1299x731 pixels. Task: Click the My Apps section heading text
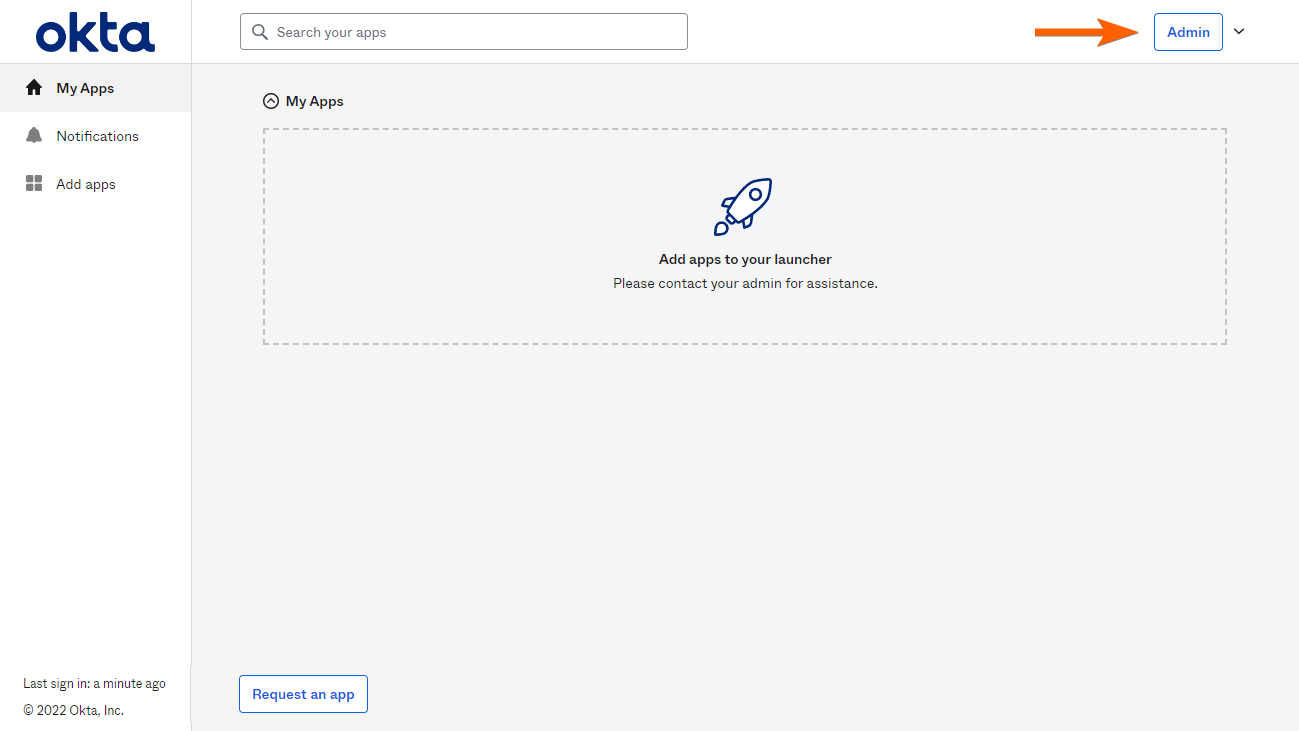coord(315,101)
